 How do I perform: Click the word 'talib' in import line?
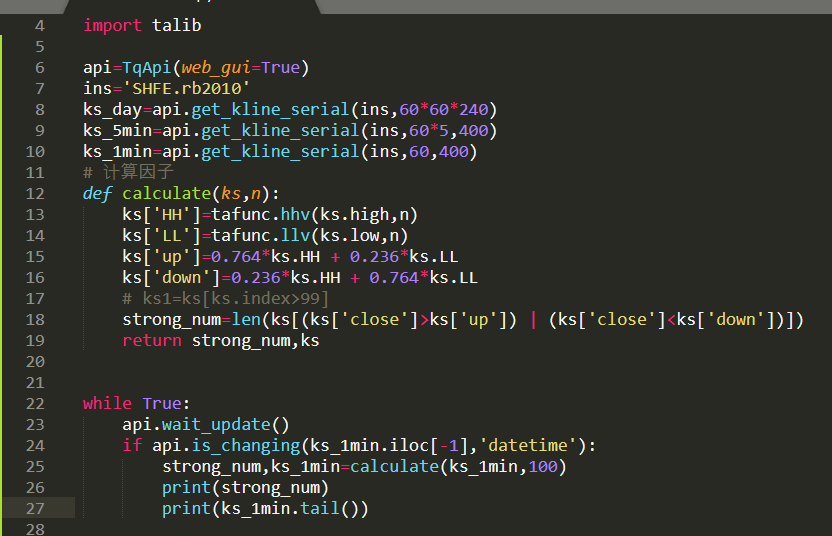[x=177, y=25]
